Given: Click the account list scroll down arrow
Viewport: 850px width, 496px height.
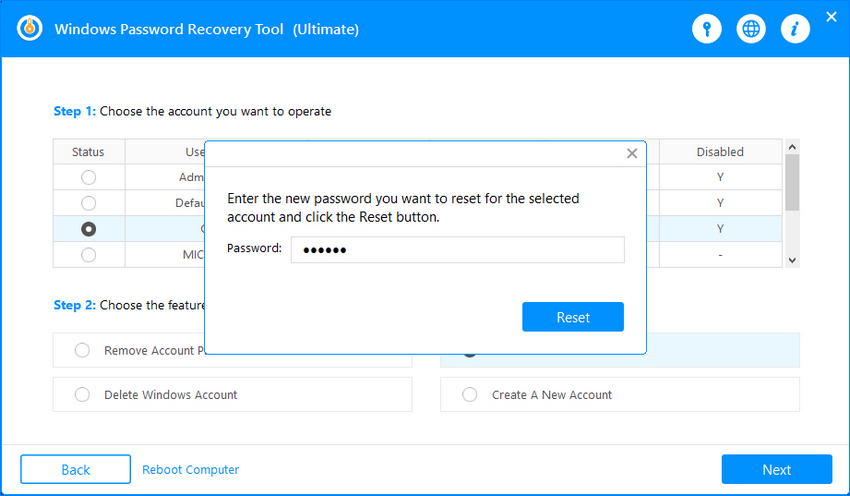Looking at the screenshot, I should coord(792,260).
